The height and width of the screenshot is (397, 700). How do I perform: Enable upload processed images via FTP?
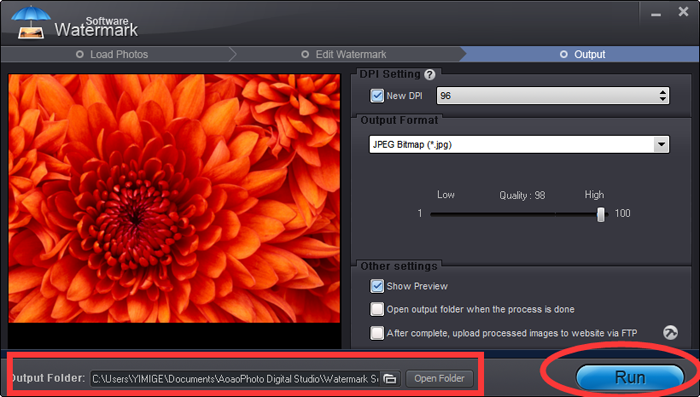[377, 333]
